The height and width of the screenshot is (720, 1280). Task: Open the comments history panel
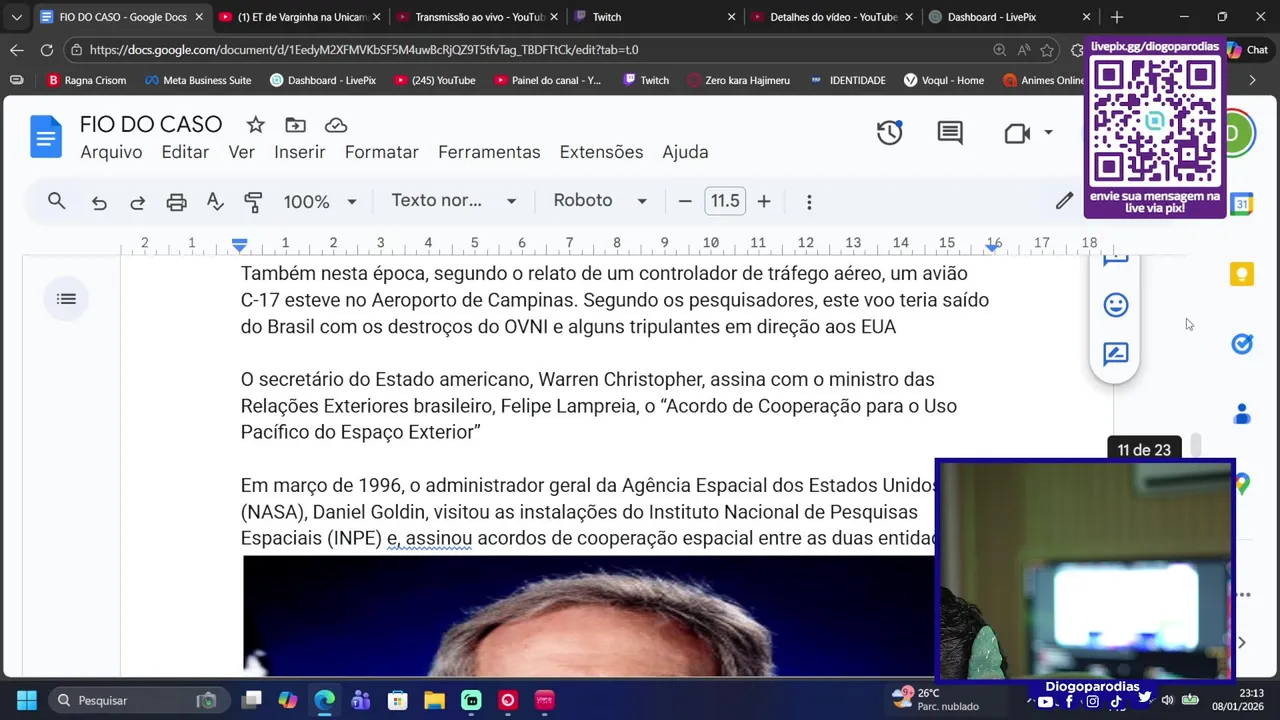pyautogui.click(x=950, y=133)
